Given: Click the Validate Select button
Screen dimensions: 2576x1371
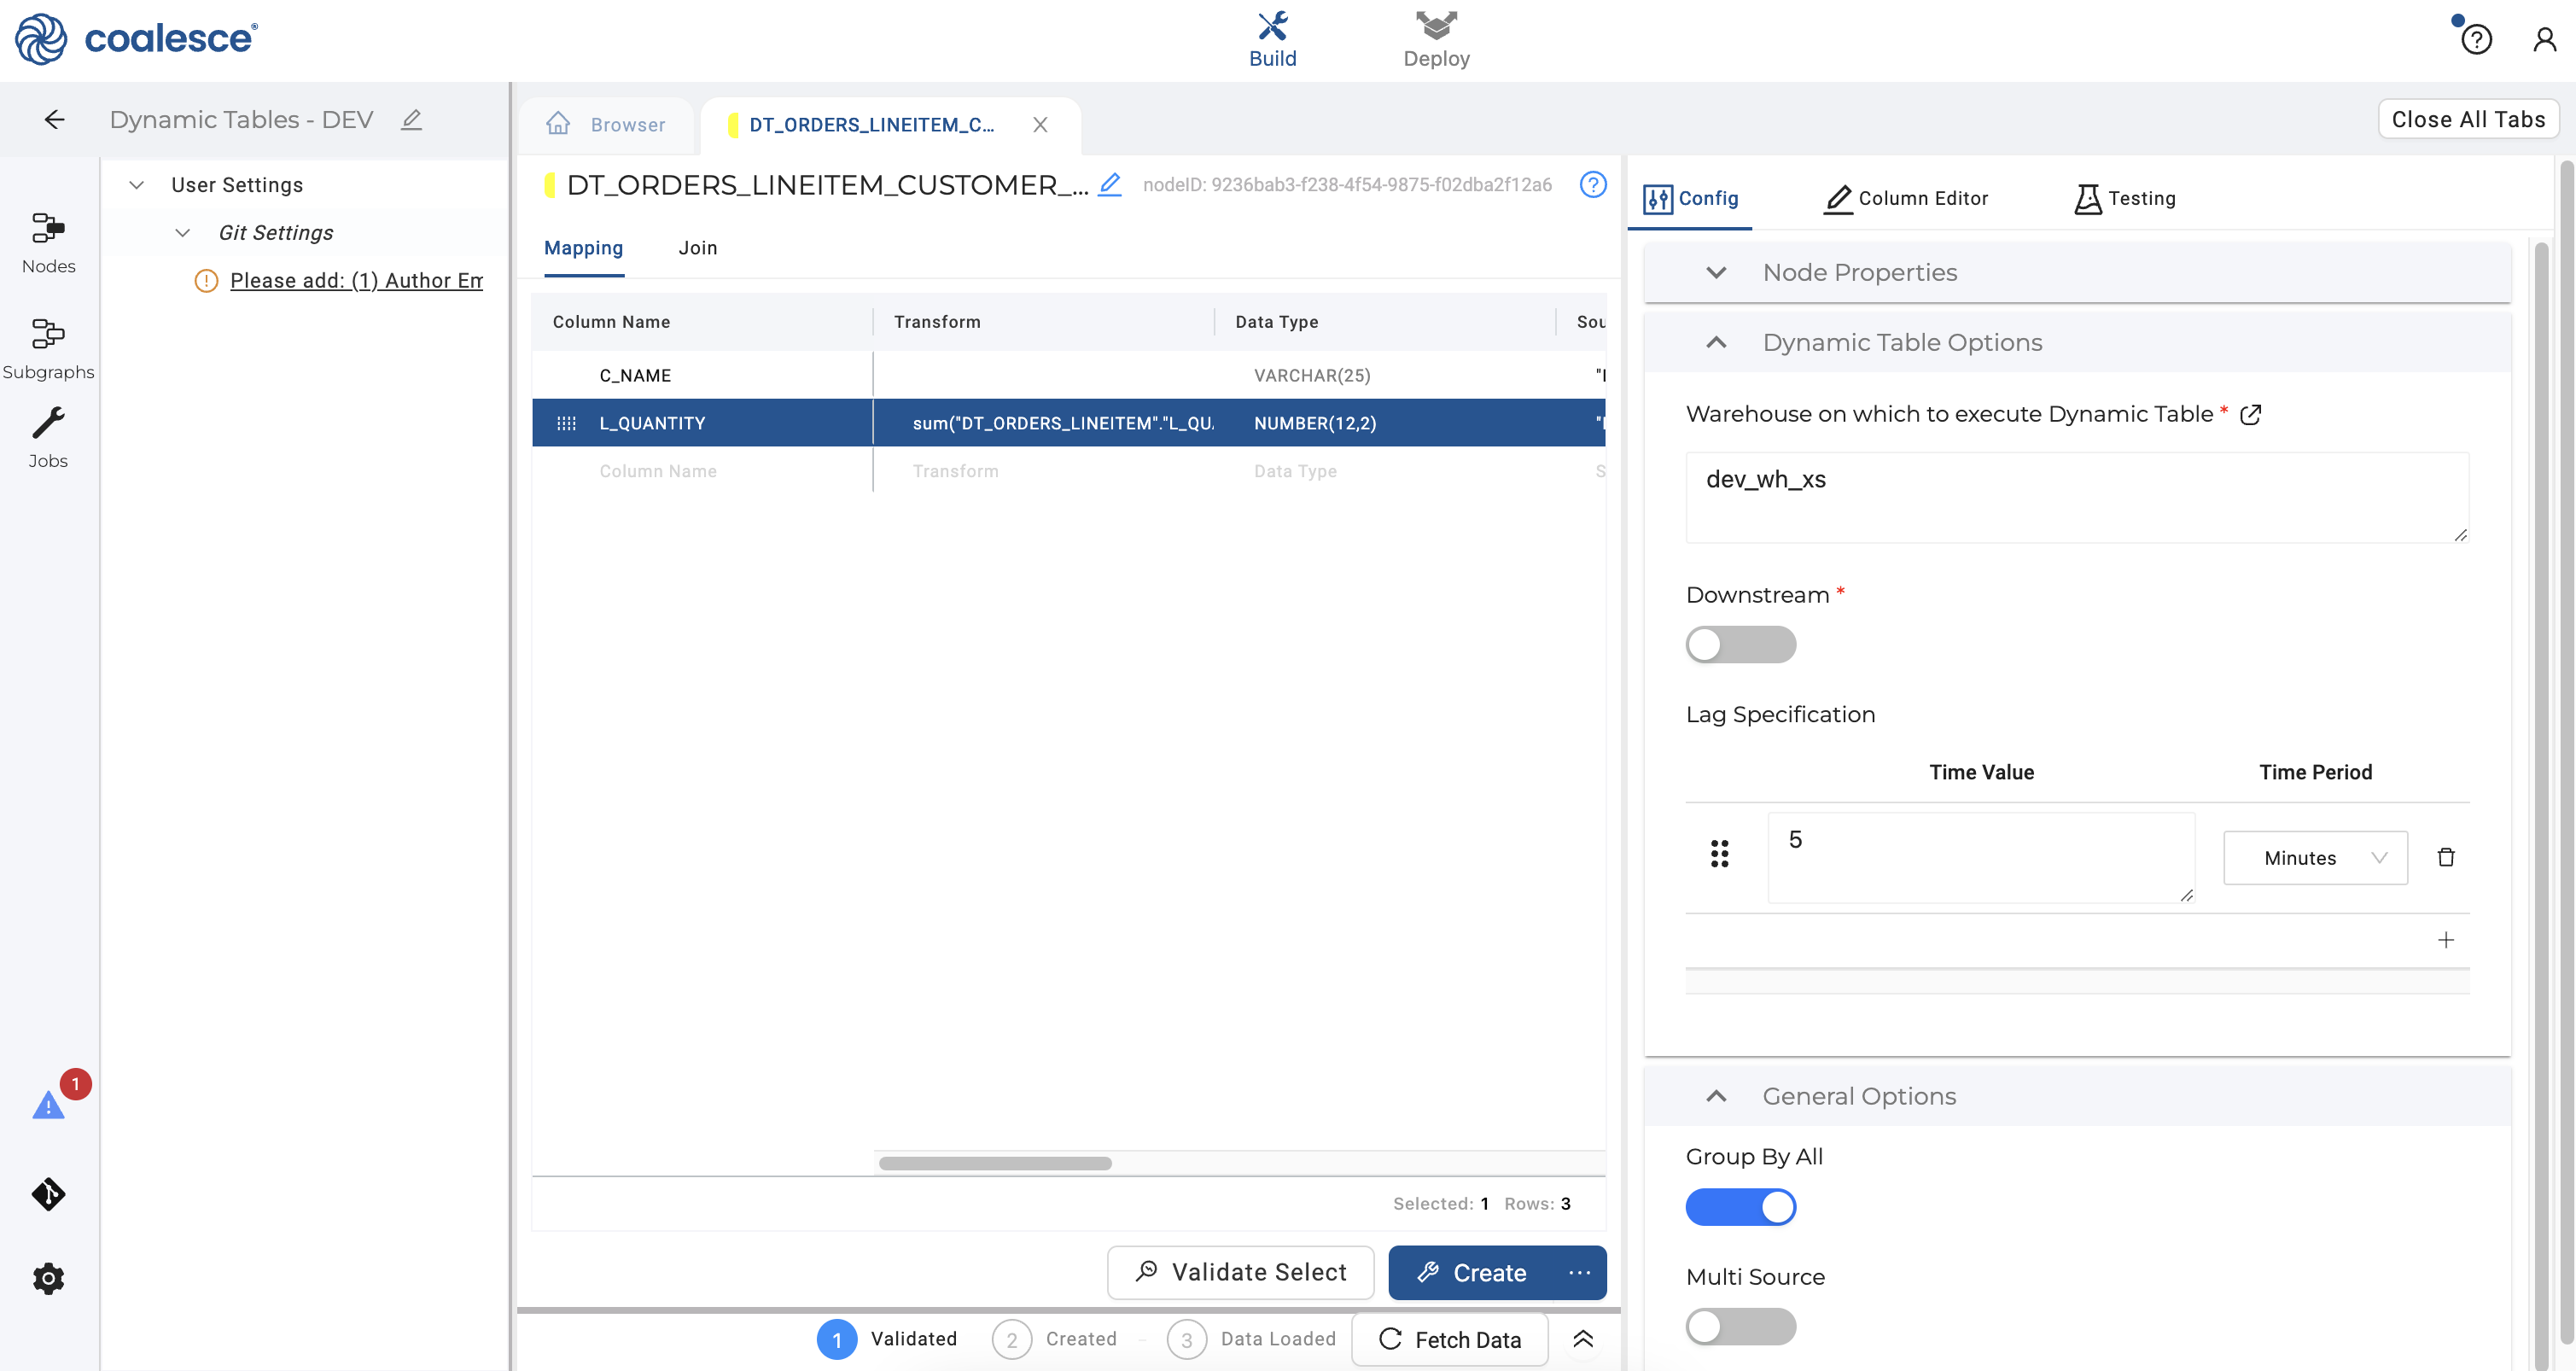Looking at the screenshot, I should (1240, 1272).
